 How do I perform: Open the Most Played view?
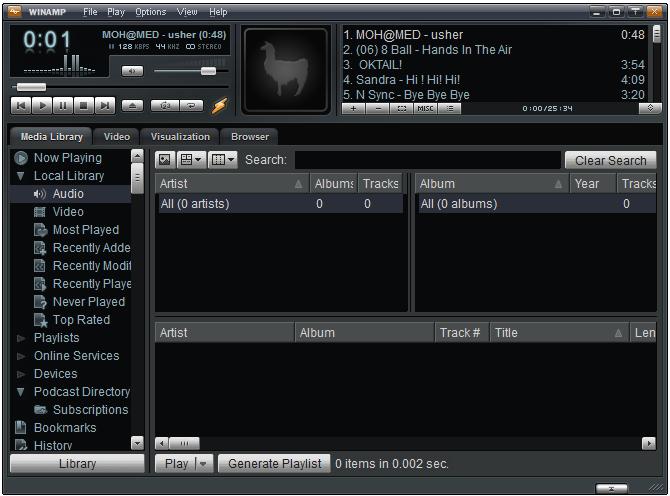tap(86, 229)
